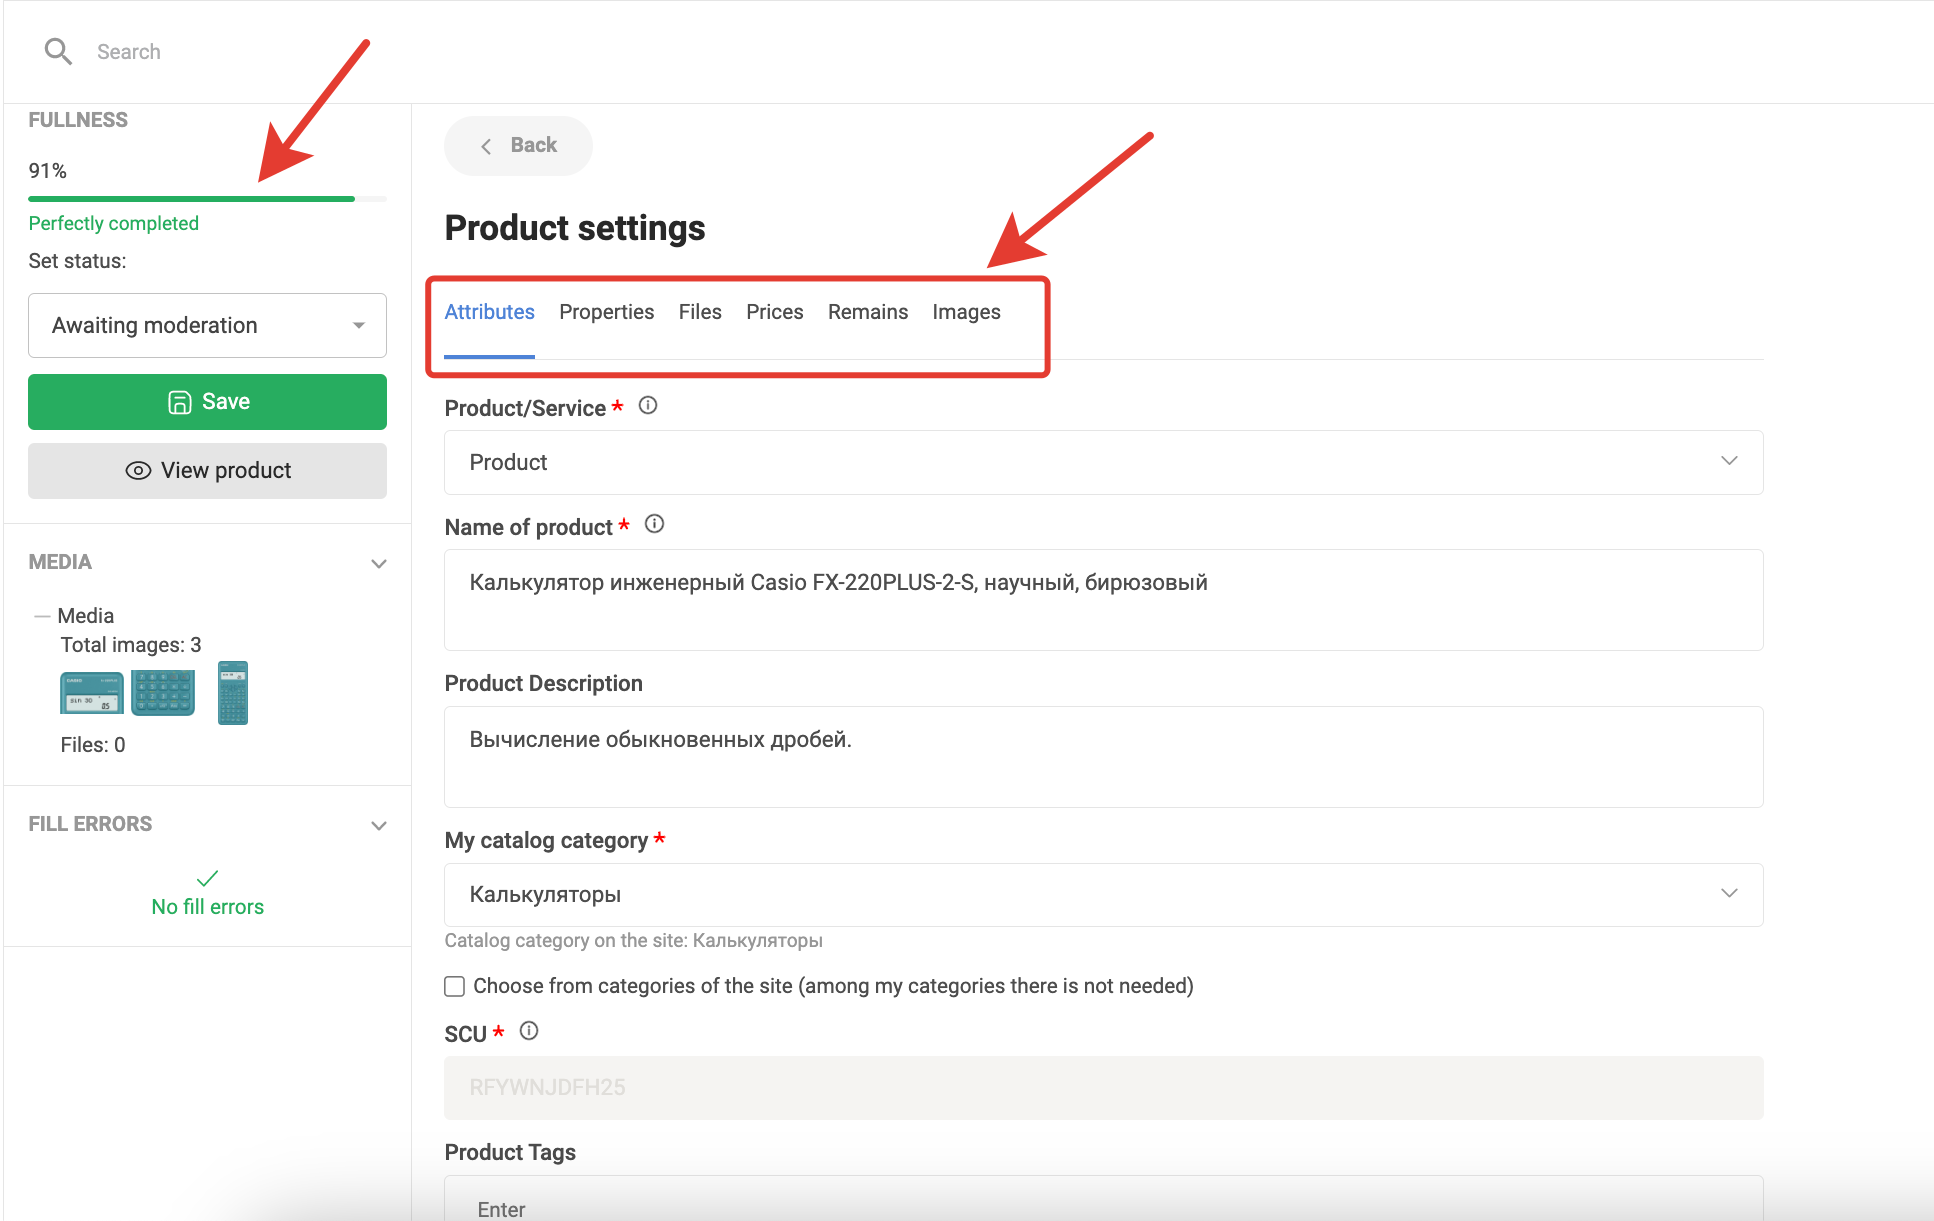The image size is (1934, 1221).
Task: Click the SCU info icon
Action: click(529, 1031)
